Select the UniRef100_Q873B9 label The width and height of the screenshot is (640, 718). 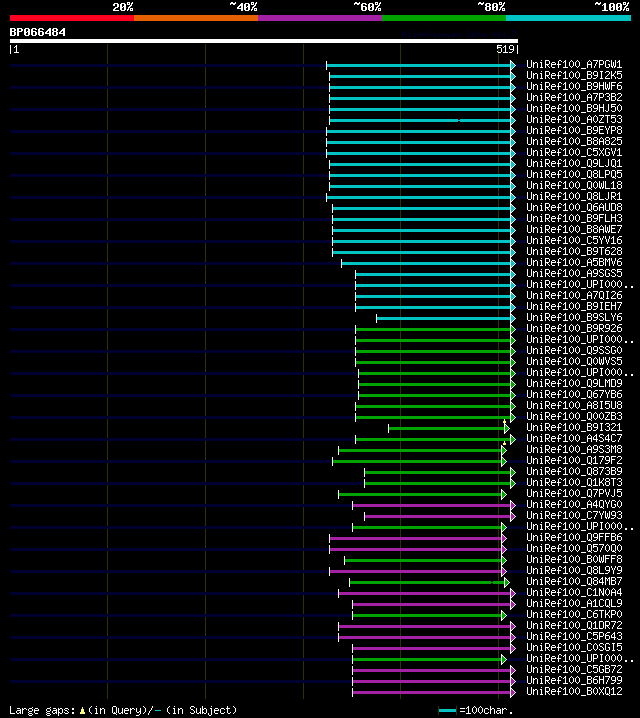[x=574, y=471]
